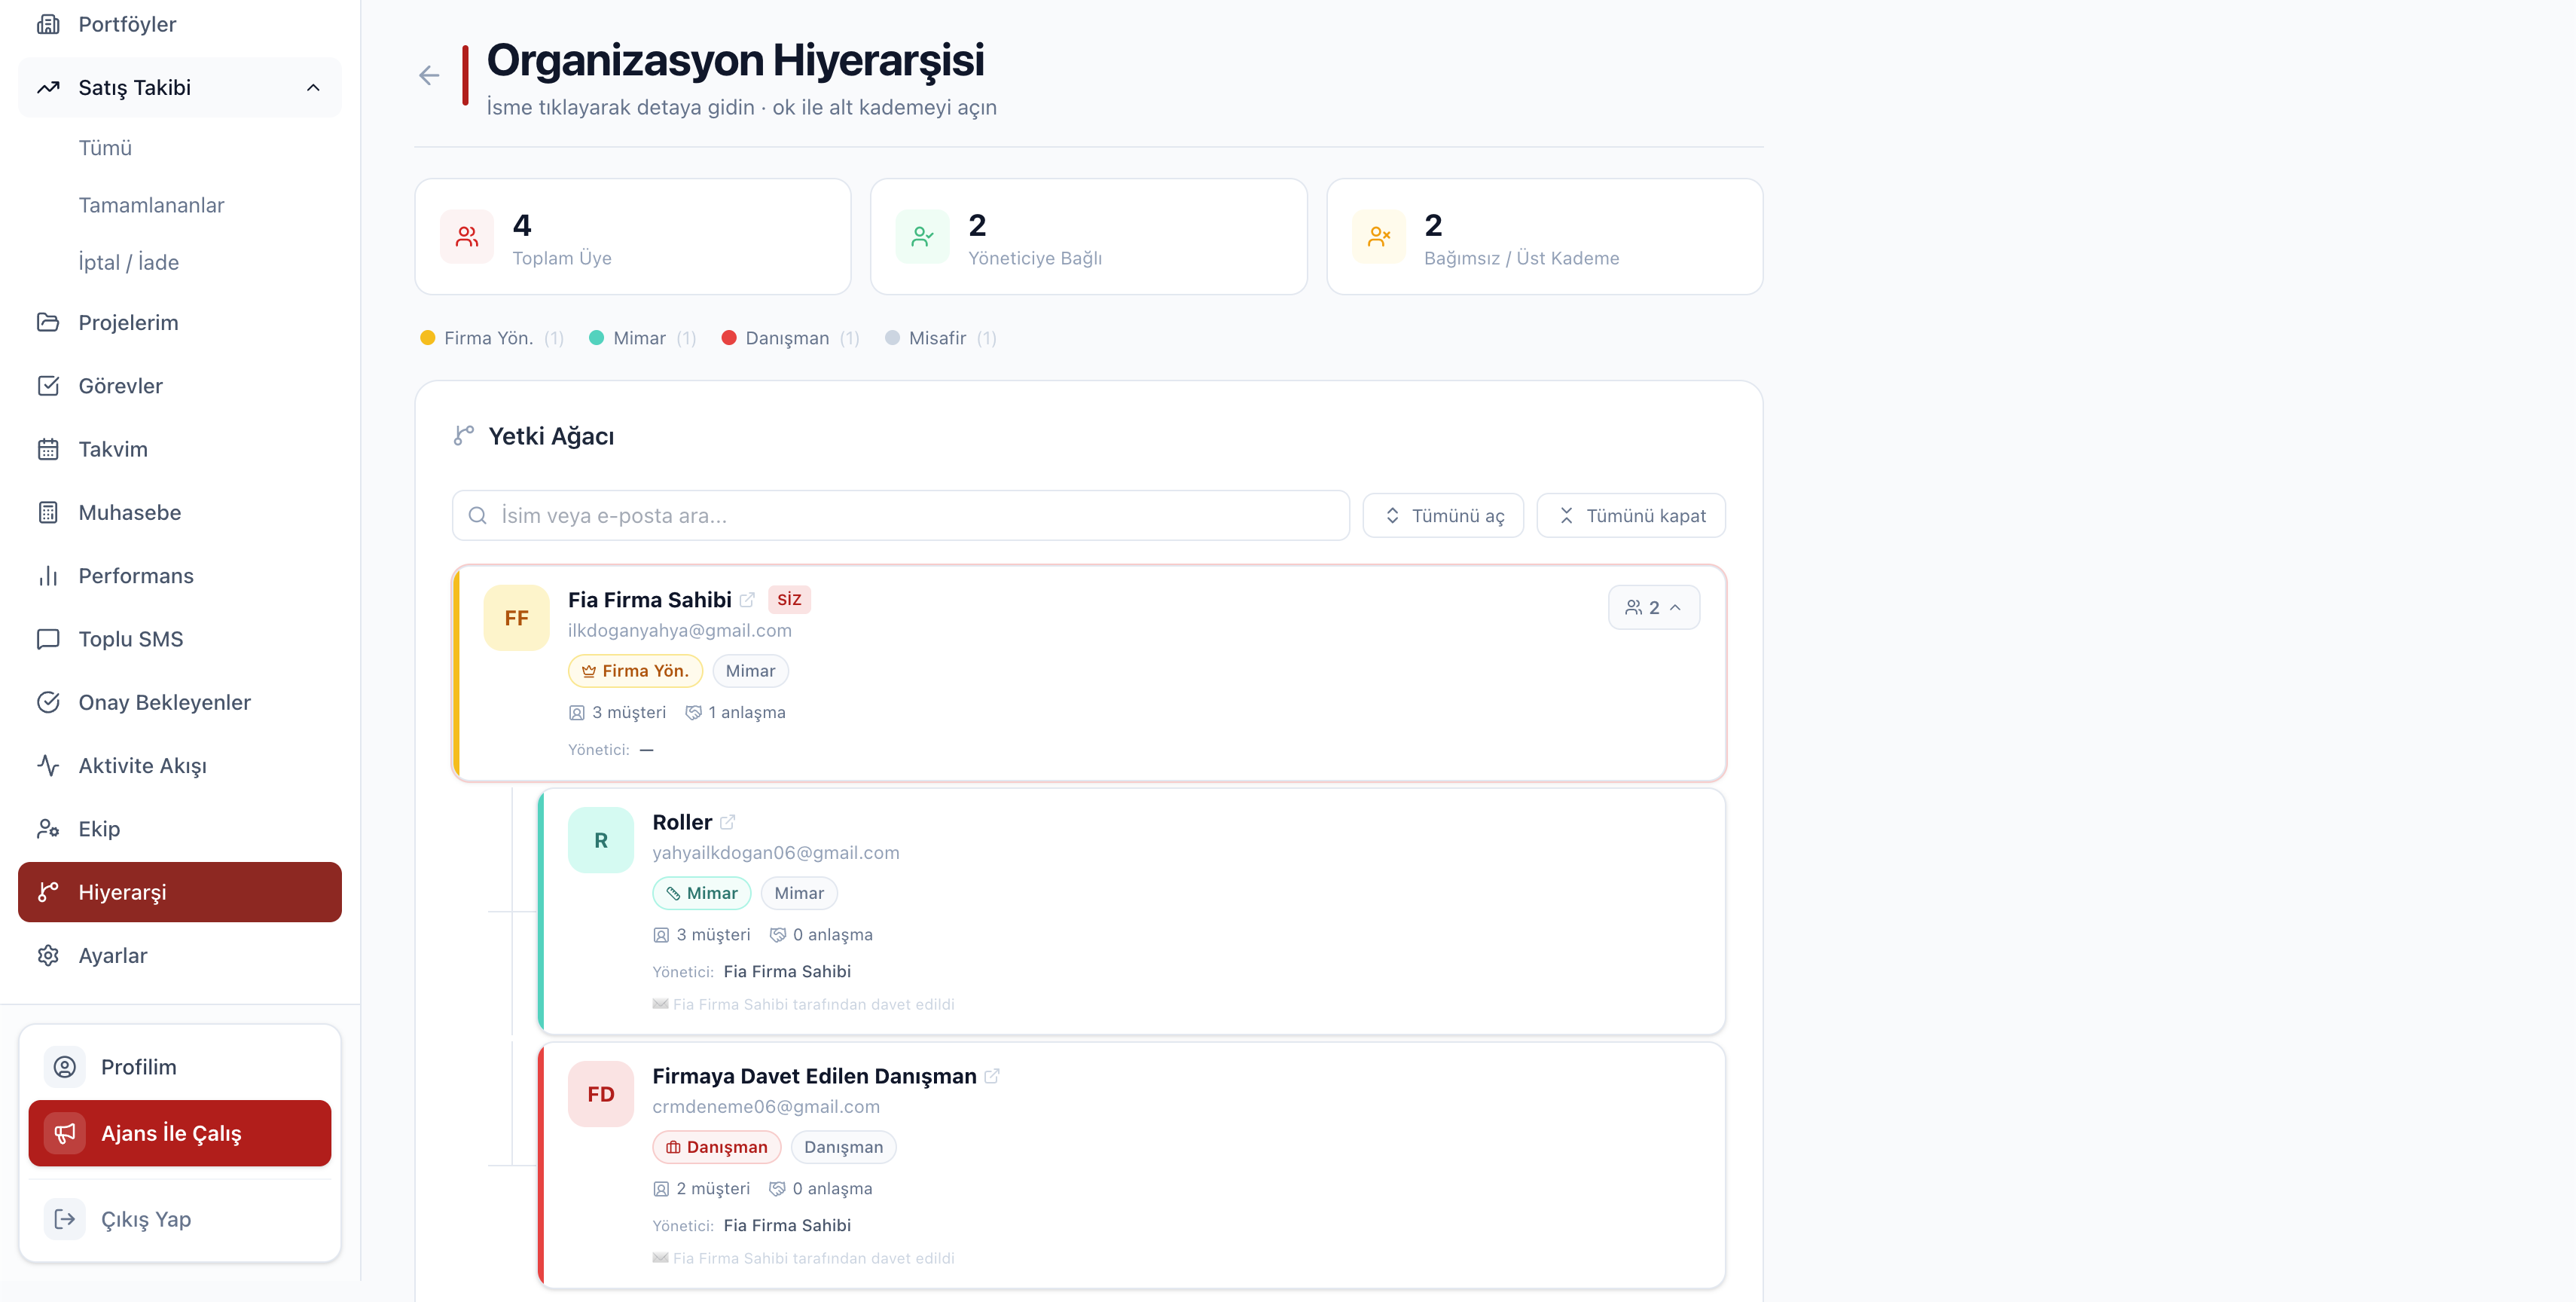Click the teal Mimar badge on Roller
Viewport: 2576px width, 1302px height.
click(x=702, y=893)
